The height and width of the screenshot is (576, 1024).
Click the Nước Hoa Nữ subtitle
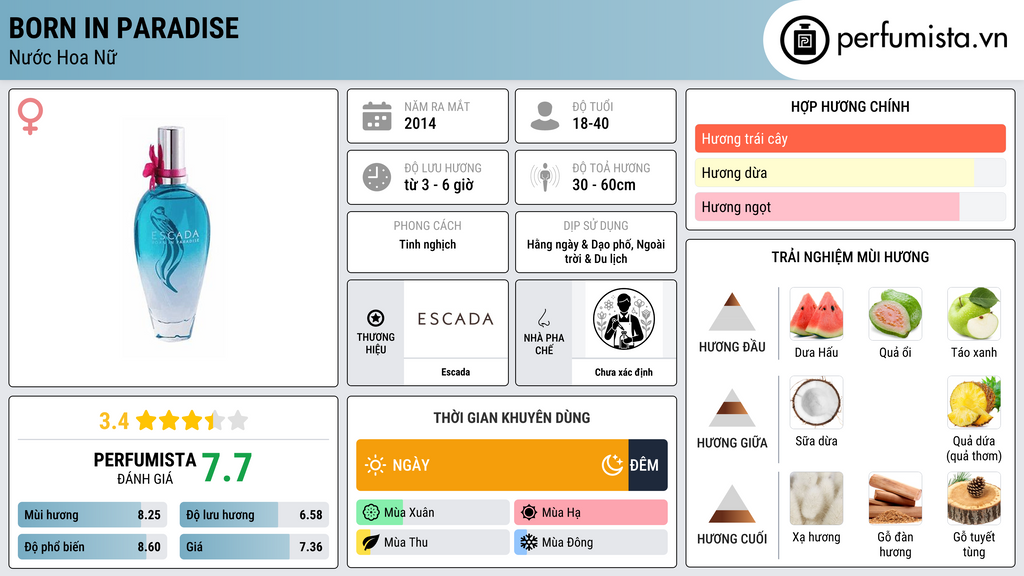63,57
